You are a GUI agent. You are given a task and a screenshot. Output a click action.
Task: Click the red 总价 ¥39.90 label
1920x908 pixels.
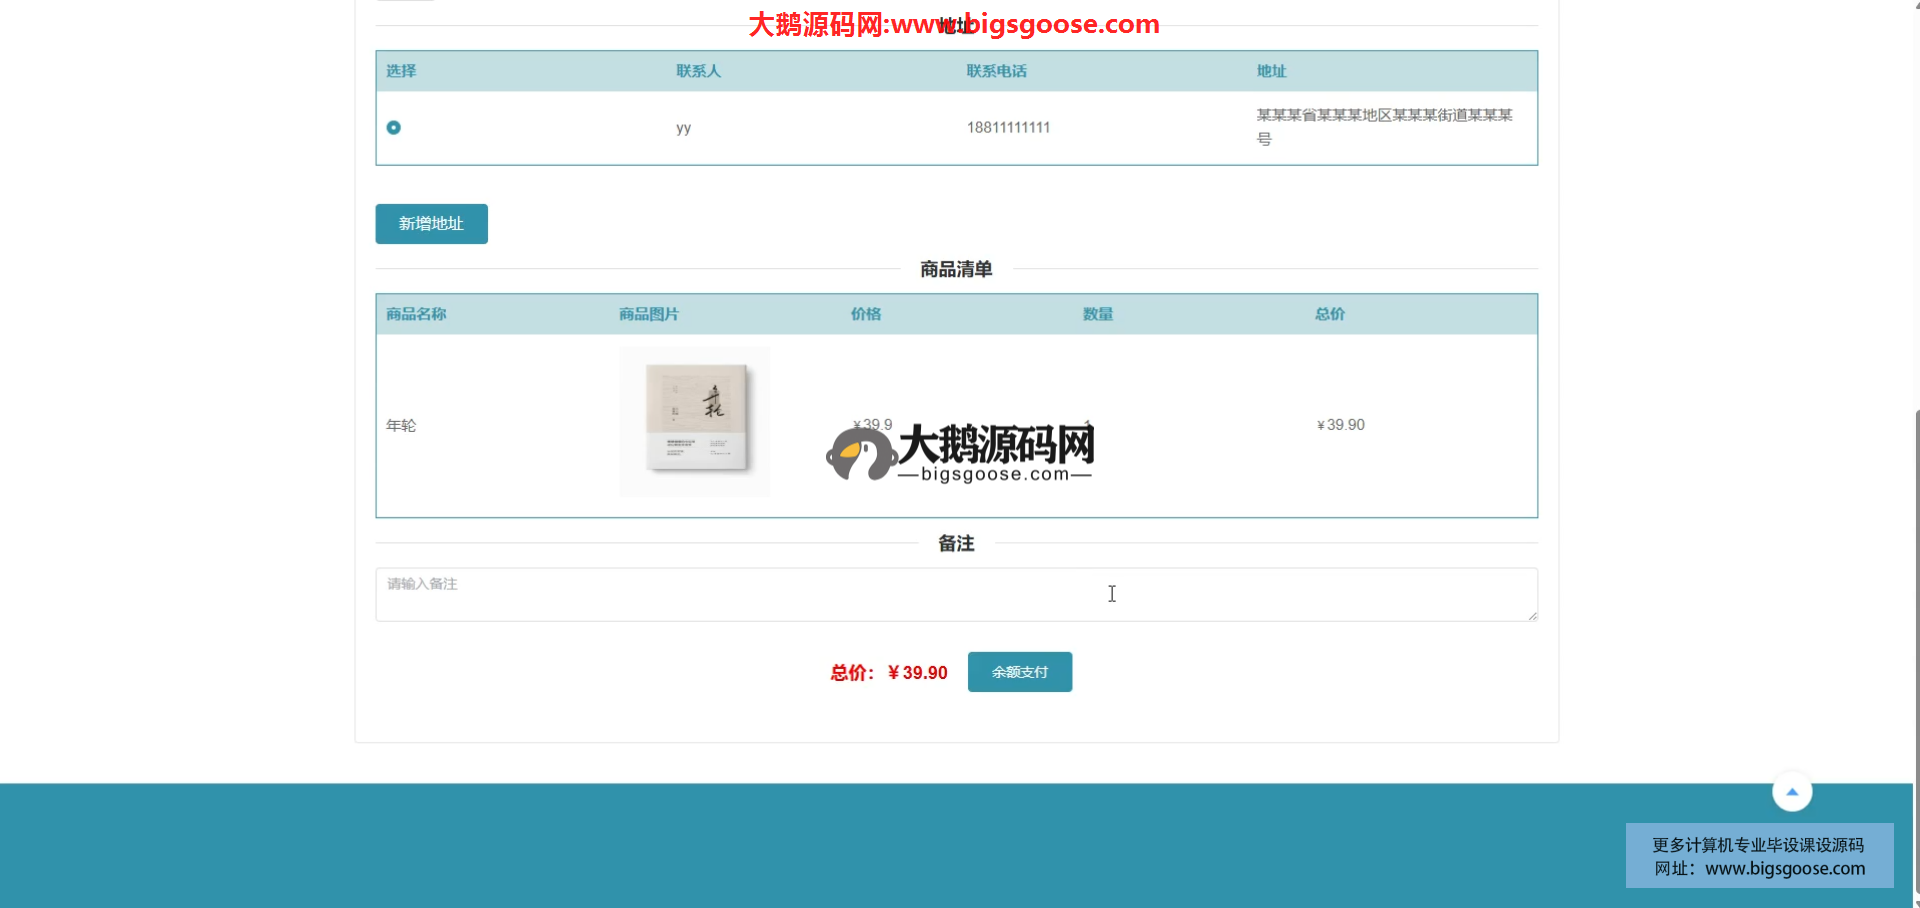click(888, 673)
